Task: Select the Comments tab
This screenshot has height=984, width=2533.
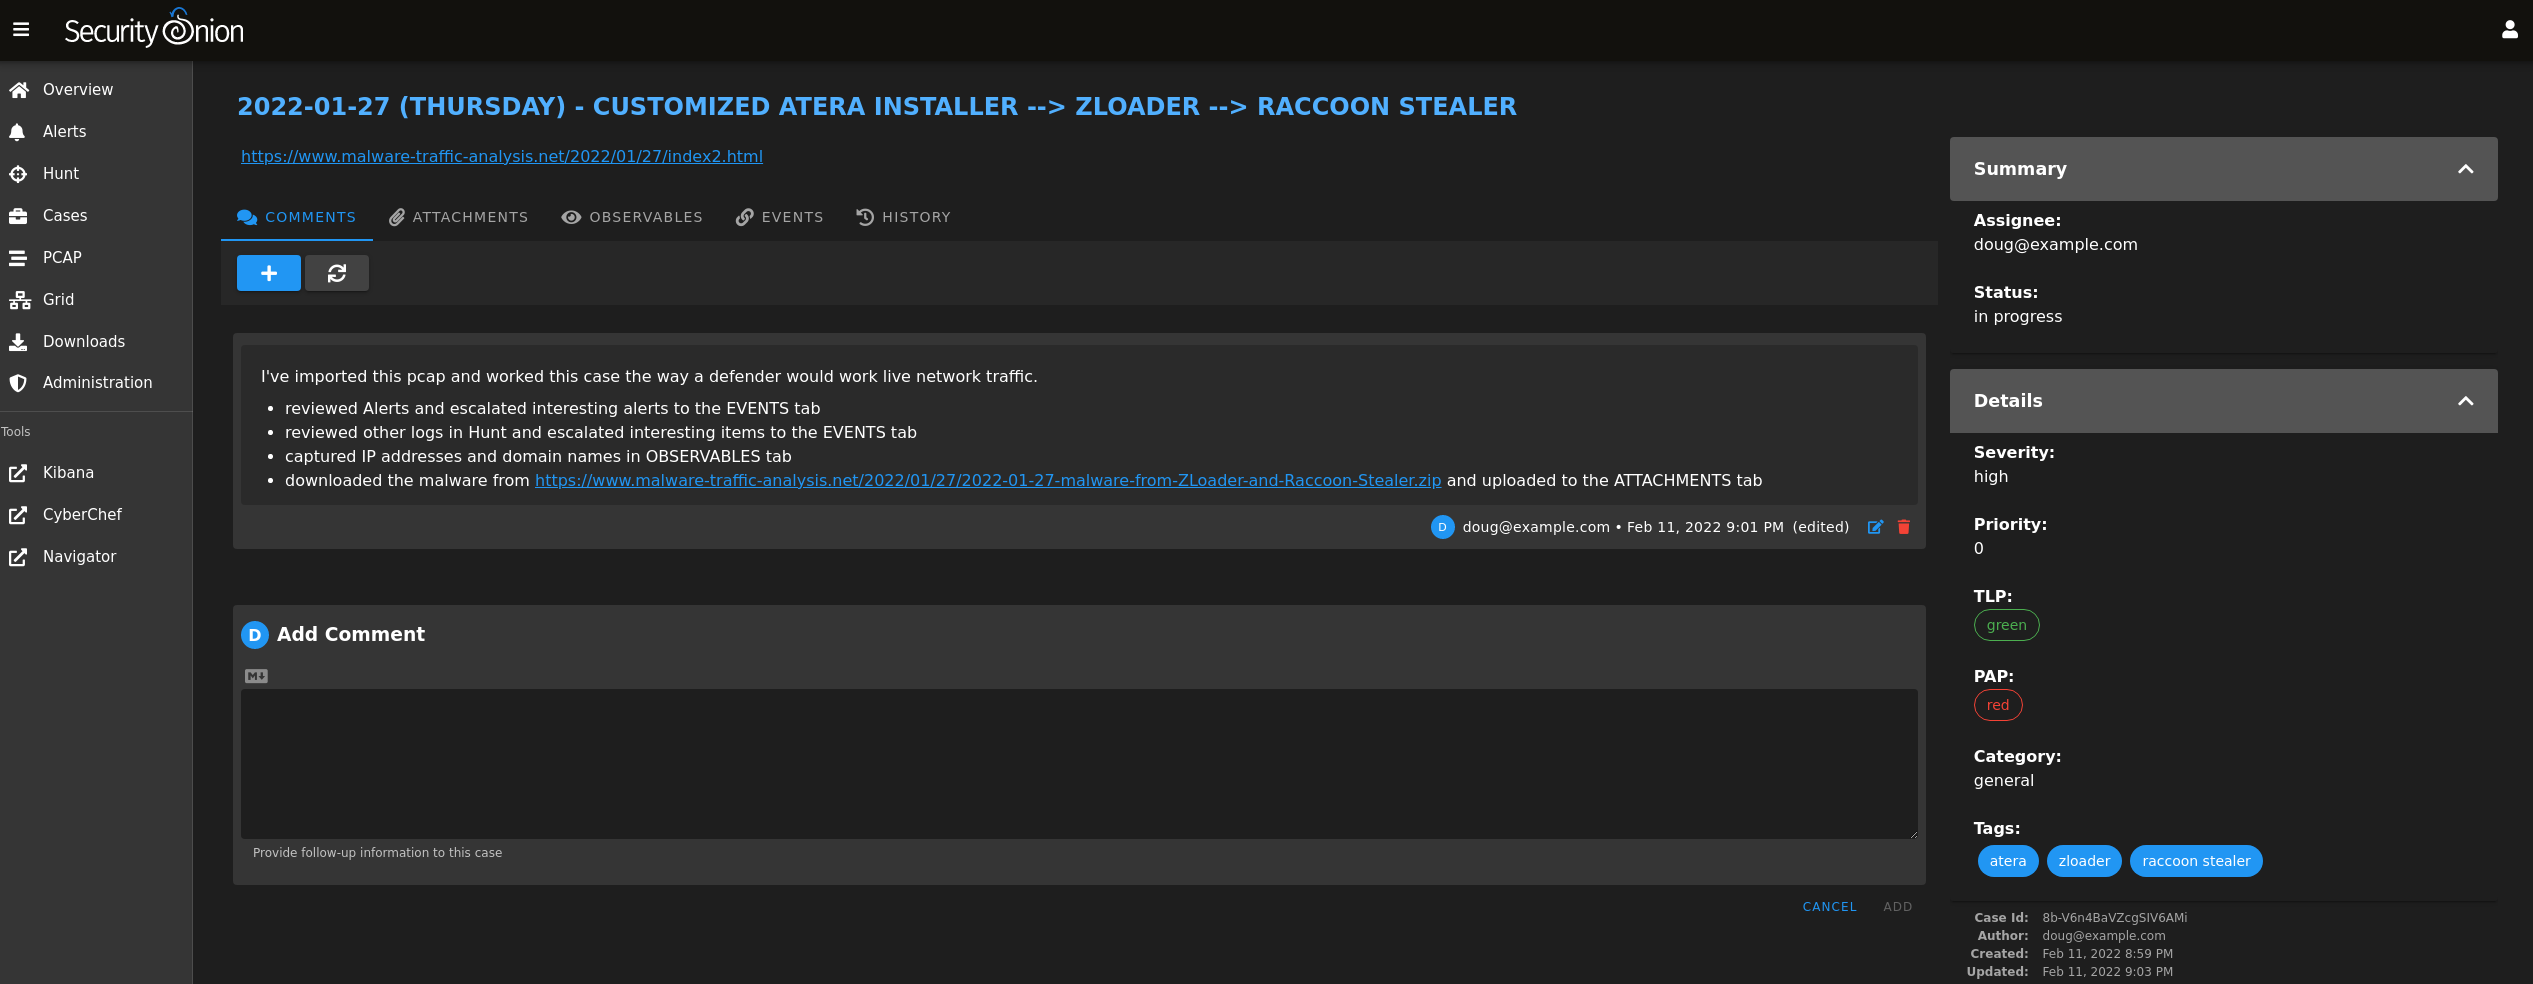Action: (297, 217)
